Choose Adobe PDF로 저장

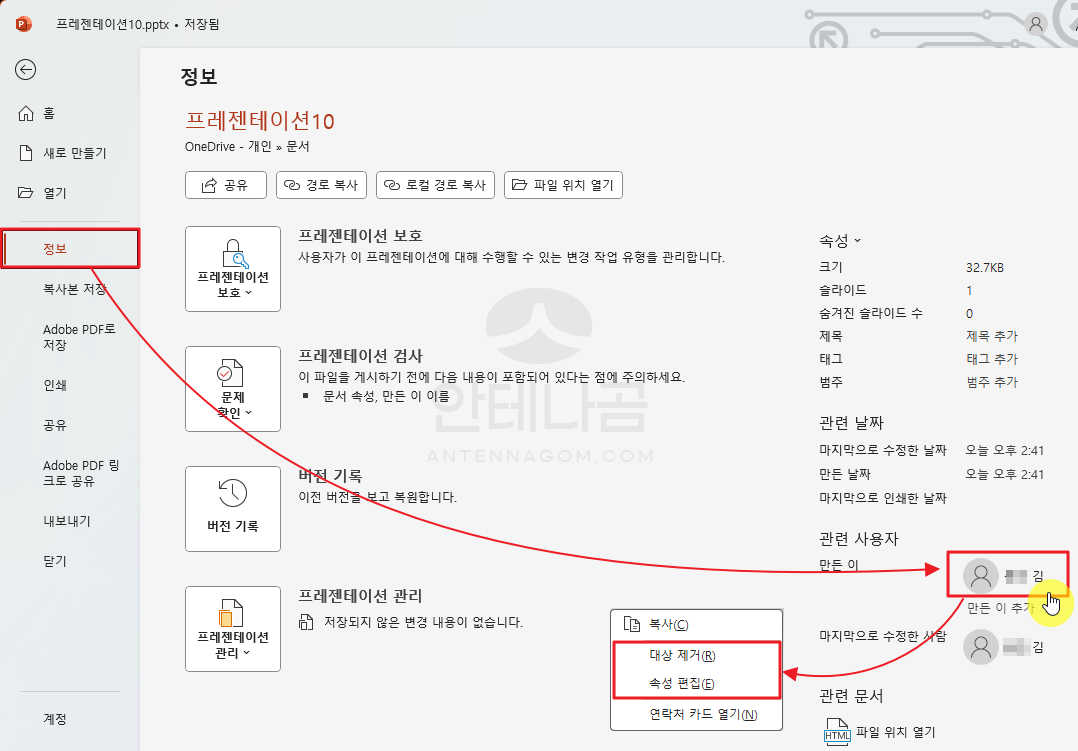pyautogui.click(x=79, y=337)
